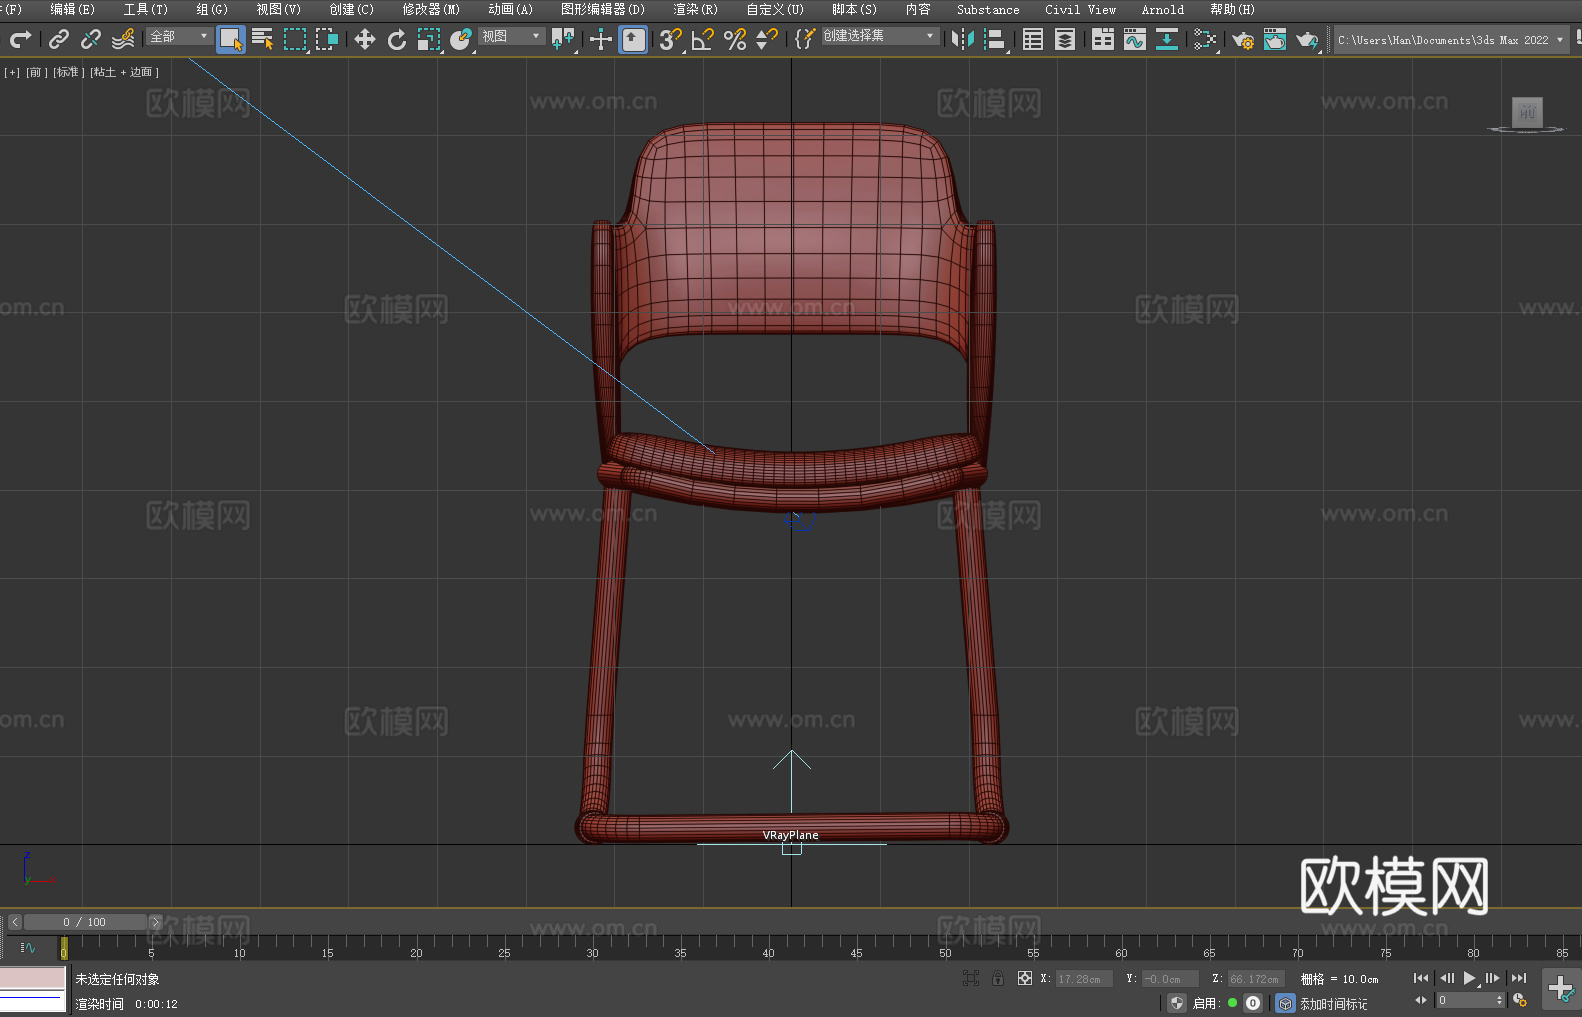Open the 帮助(H) menu
The image size is (1582, 1017).
[1232, 9]
